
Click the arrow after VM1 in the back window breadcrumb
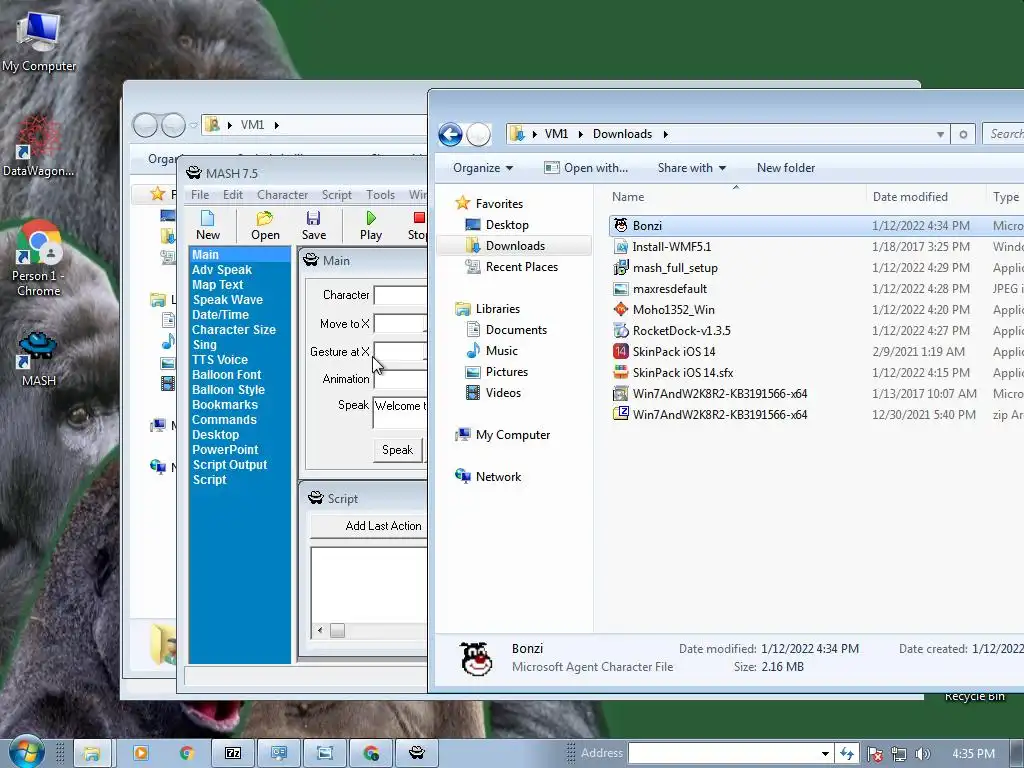coord(276,125)
